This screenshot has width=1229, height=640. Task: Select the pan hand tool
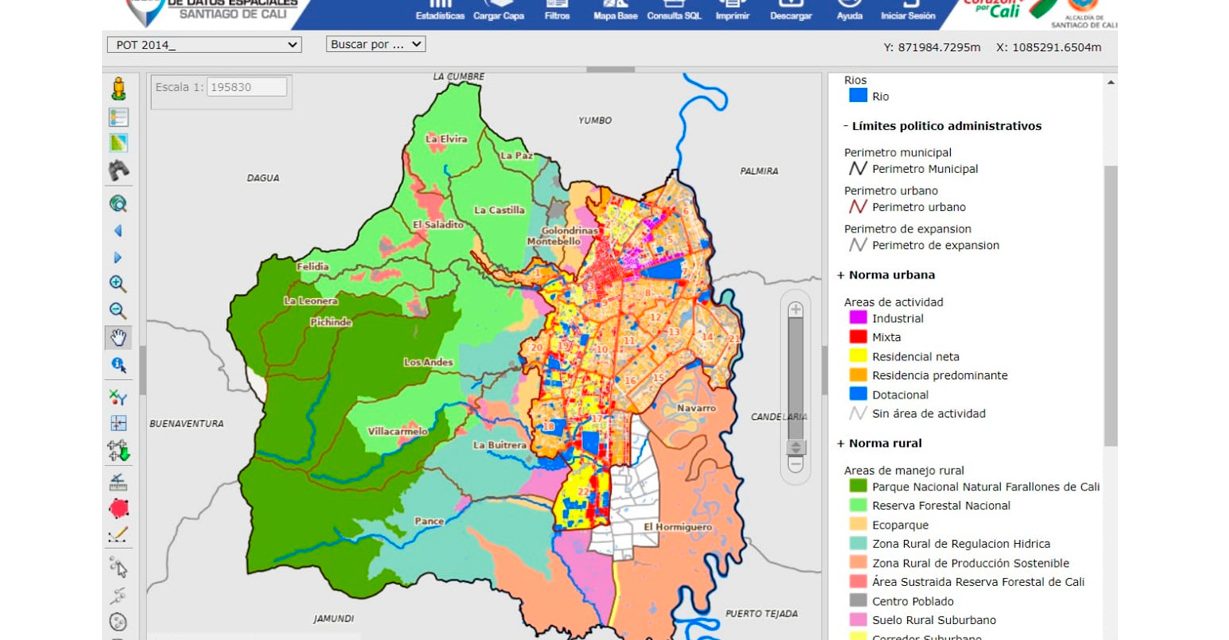pyautogui.click(x=118, y=337)
